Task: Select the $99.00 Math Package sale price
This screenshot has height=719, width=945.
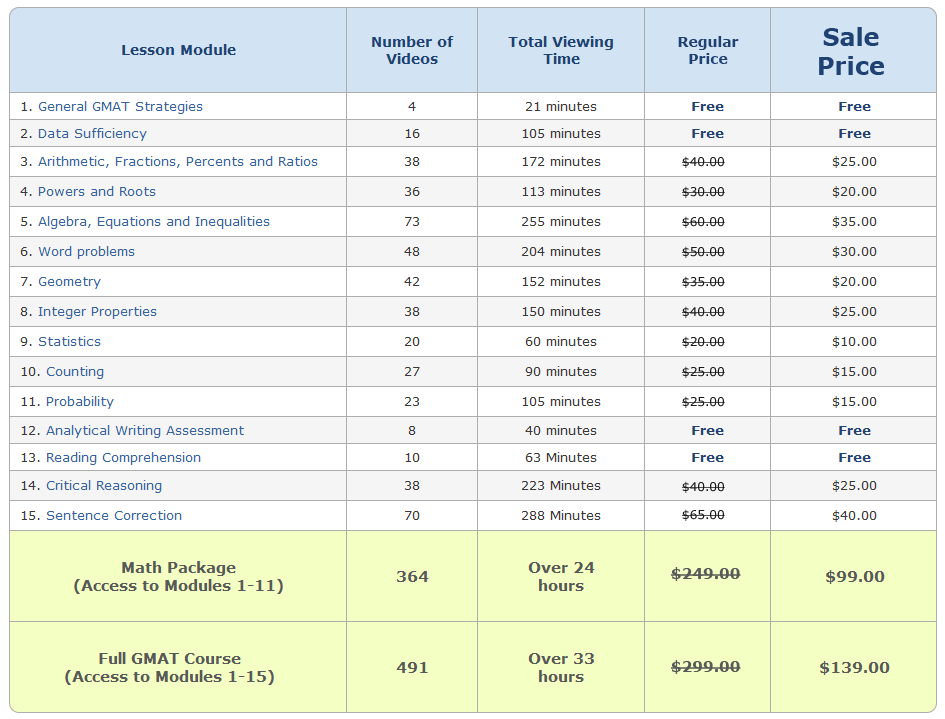Action: point(855,577)
